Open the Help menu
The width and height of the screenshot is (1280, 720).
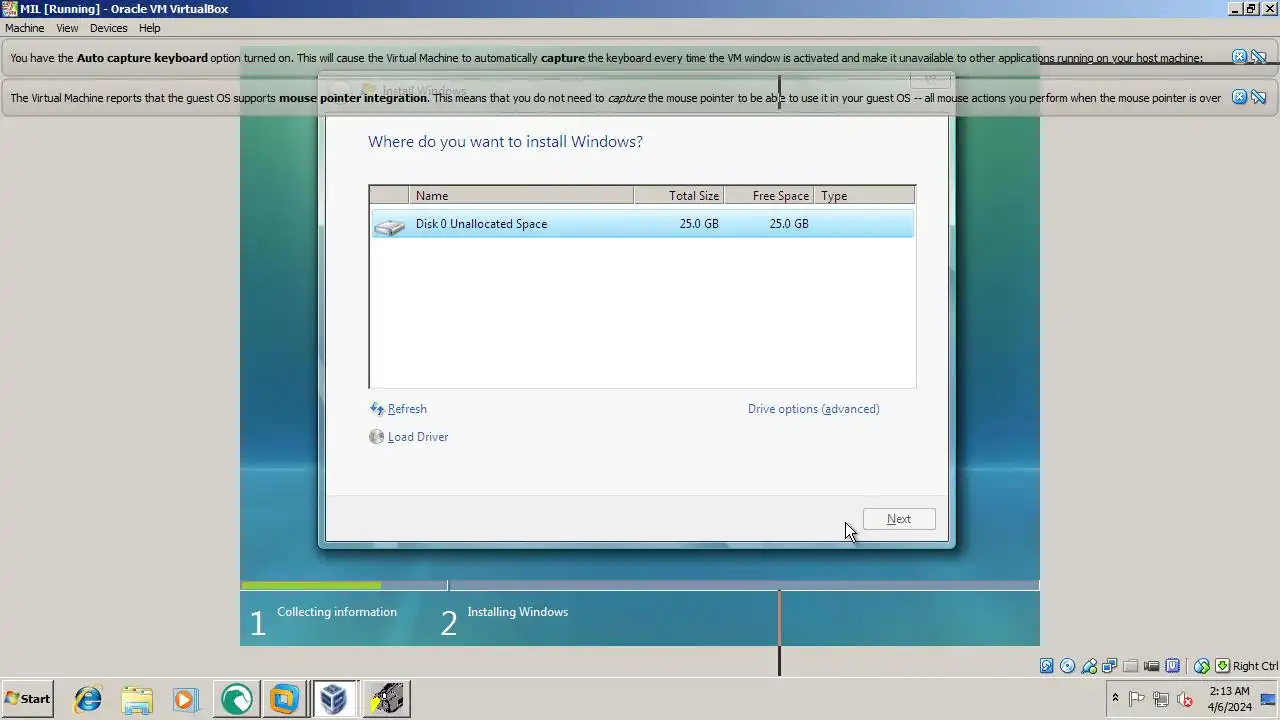[x=149, y=28]
